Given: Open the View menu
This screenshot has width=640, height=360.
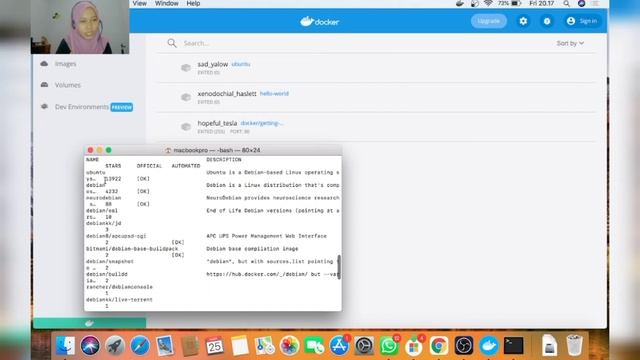Looking at the screenshot, I should [140, 3].
